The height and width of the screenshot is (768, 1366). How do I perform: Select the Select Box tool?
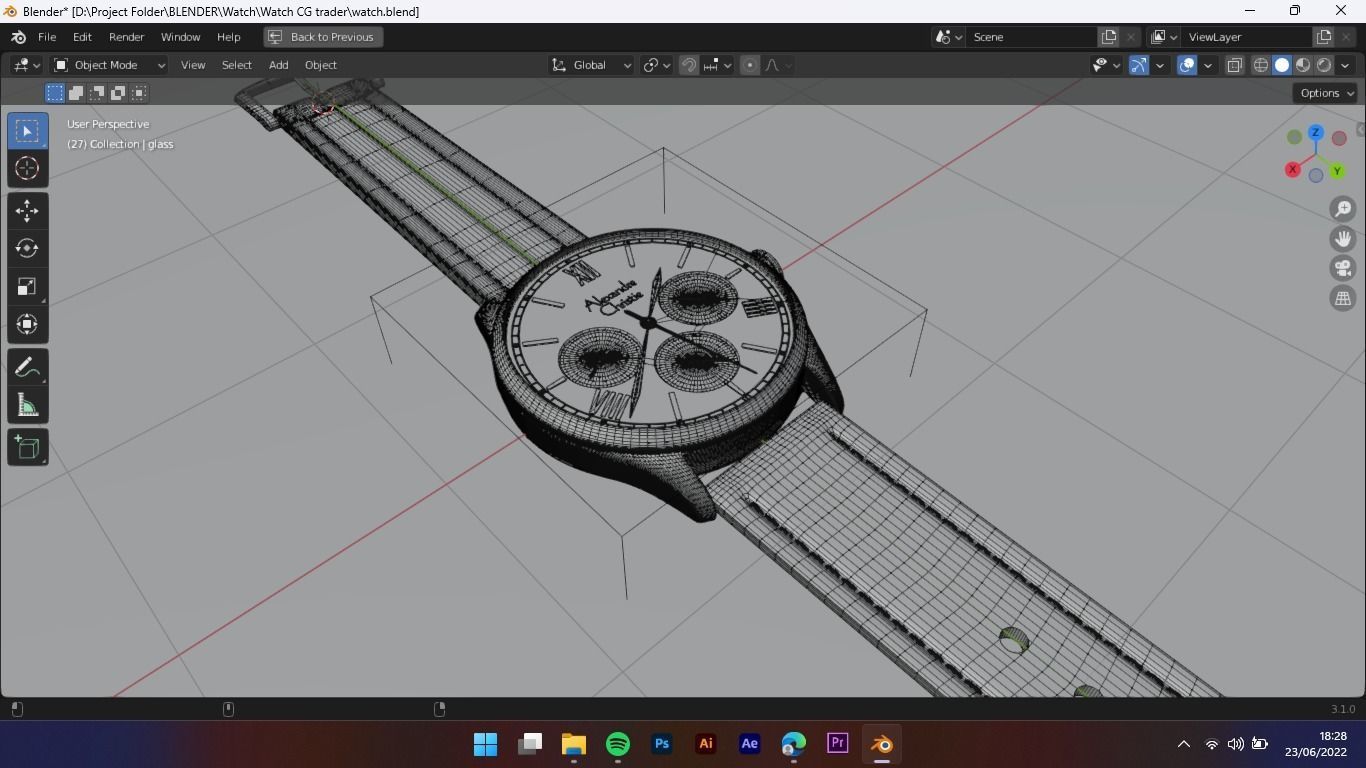[x=27, y=131]
